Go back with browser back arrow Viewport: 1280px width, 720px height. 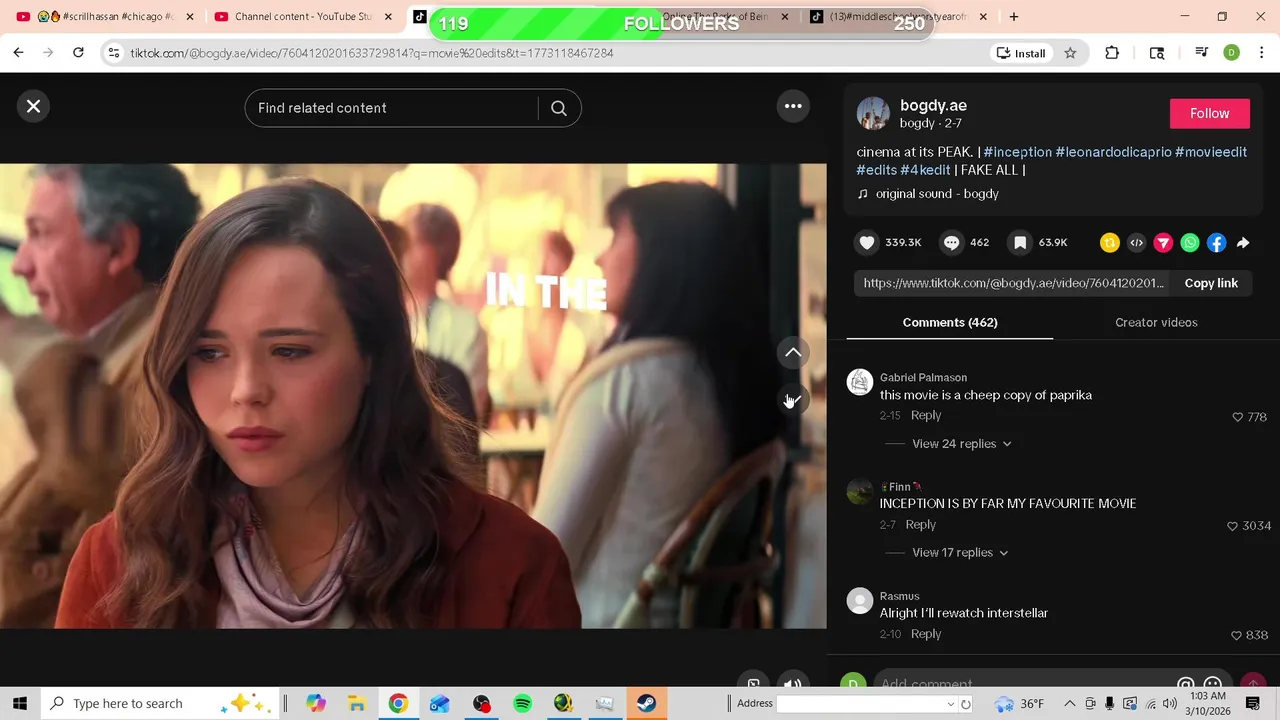pos(18,53)
